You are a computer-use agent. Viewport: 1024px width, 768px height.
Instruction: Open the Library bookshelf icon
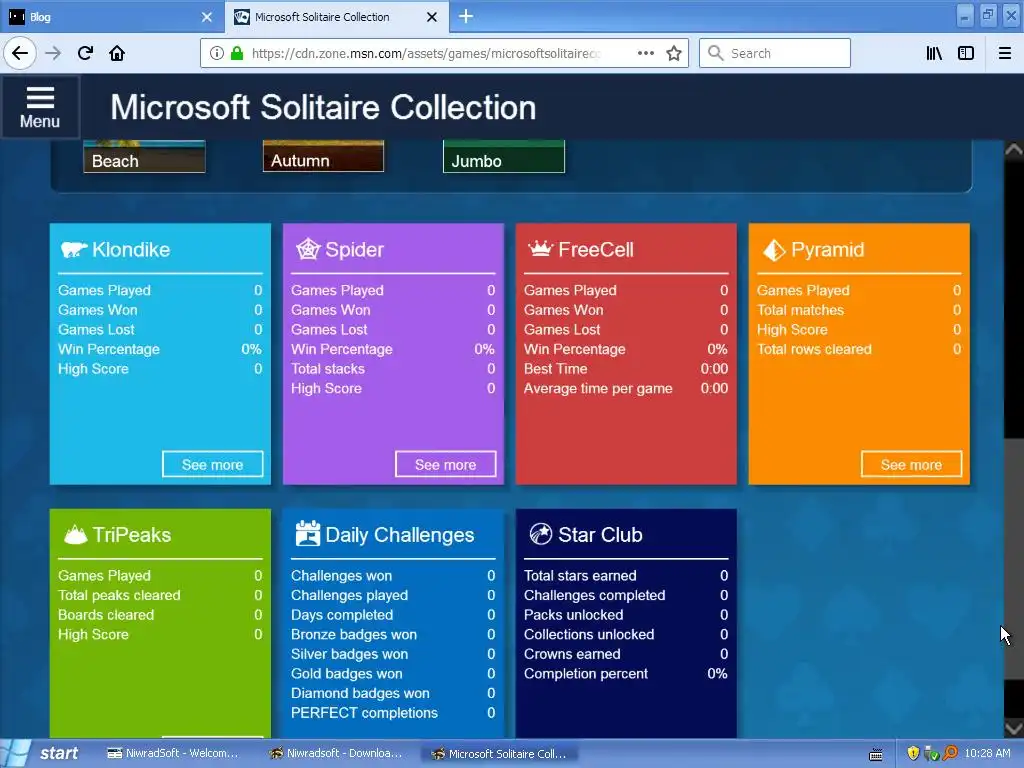[x=934, y=53]
